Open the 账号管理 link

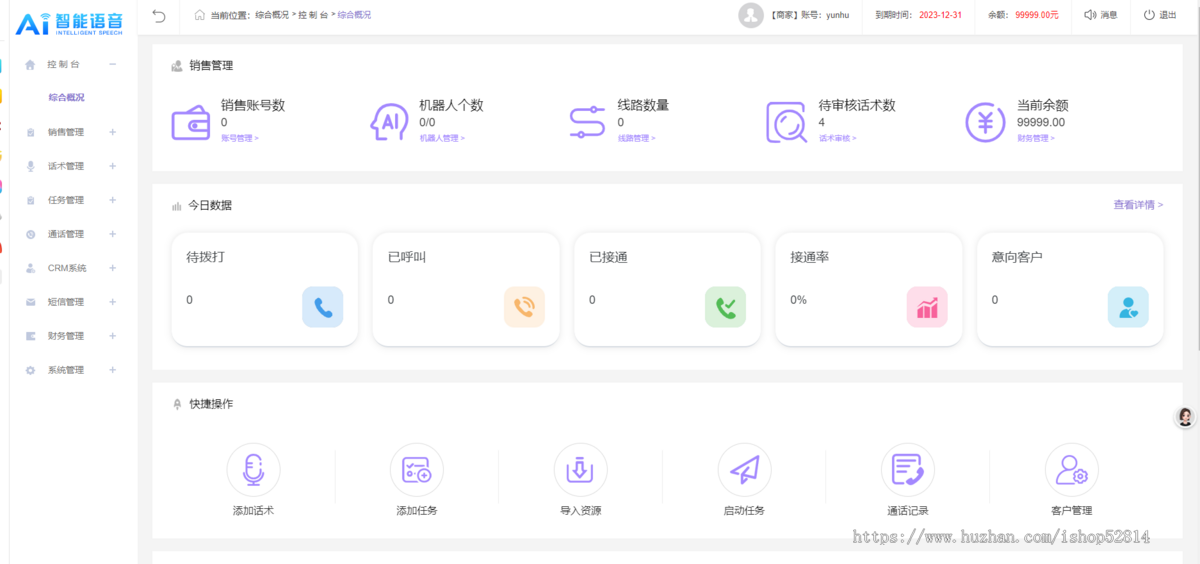pos(239,138)
